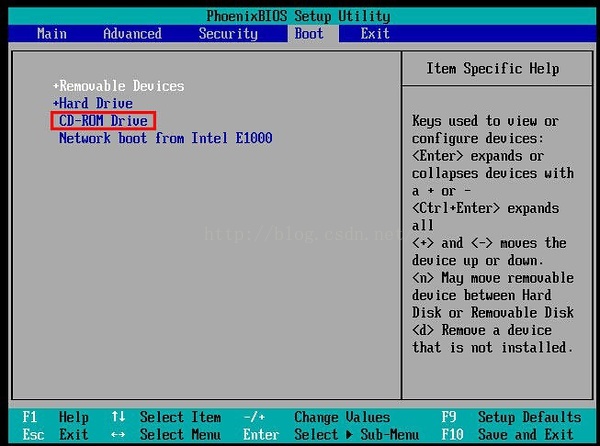This screenshot has height=446, width=600.
Task: Click '<d> Remove a device' help line
Action: (482, 330)
